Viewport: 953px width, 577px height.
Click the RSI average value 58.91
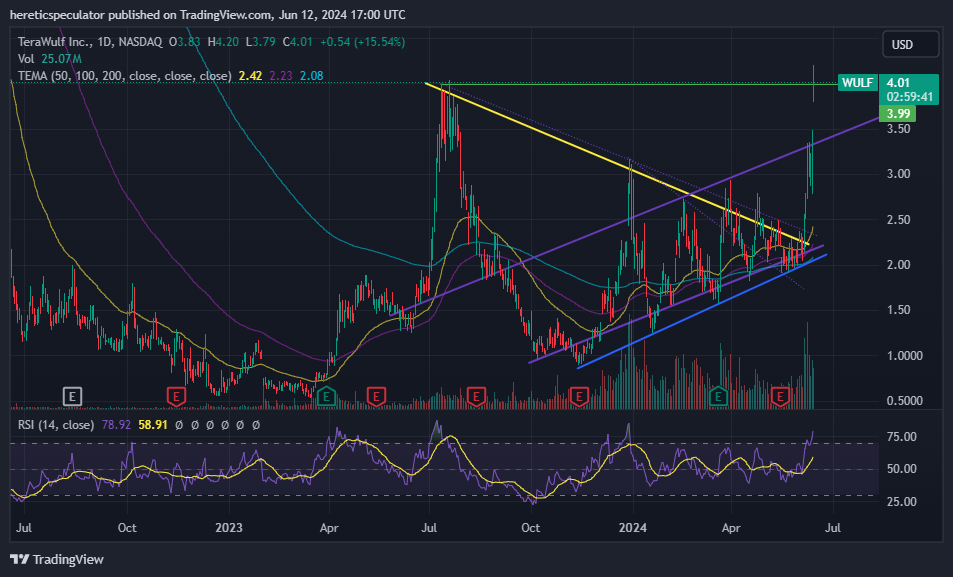(x=153, y=424)
